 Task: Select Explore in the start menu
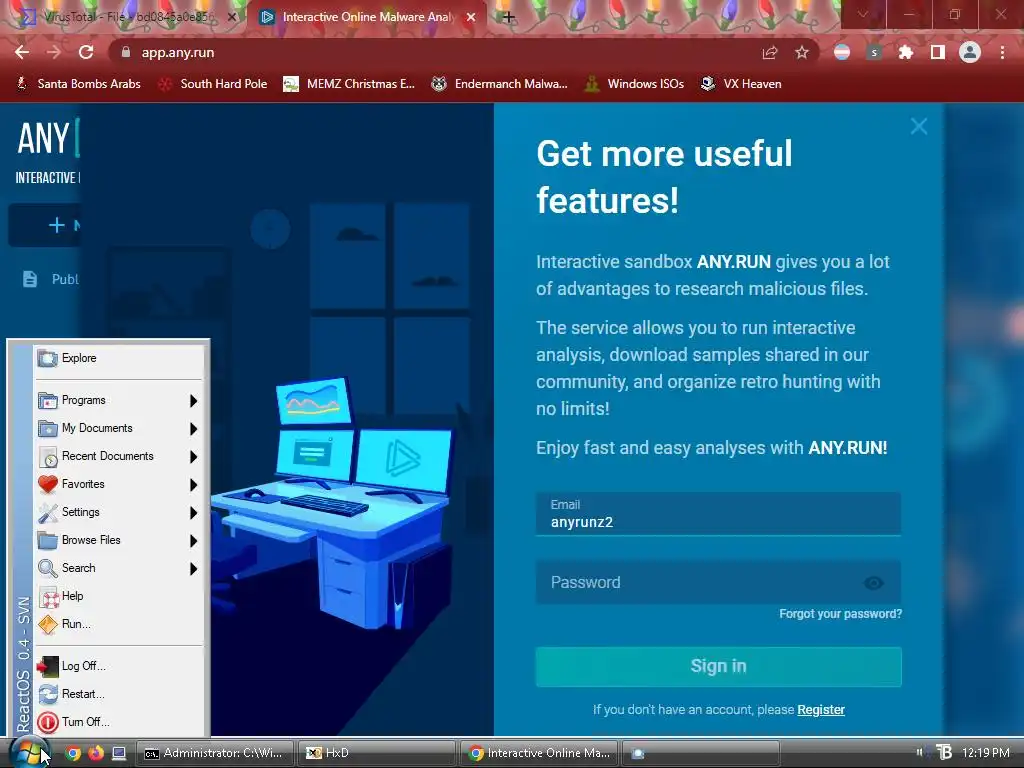click(118, 359)
